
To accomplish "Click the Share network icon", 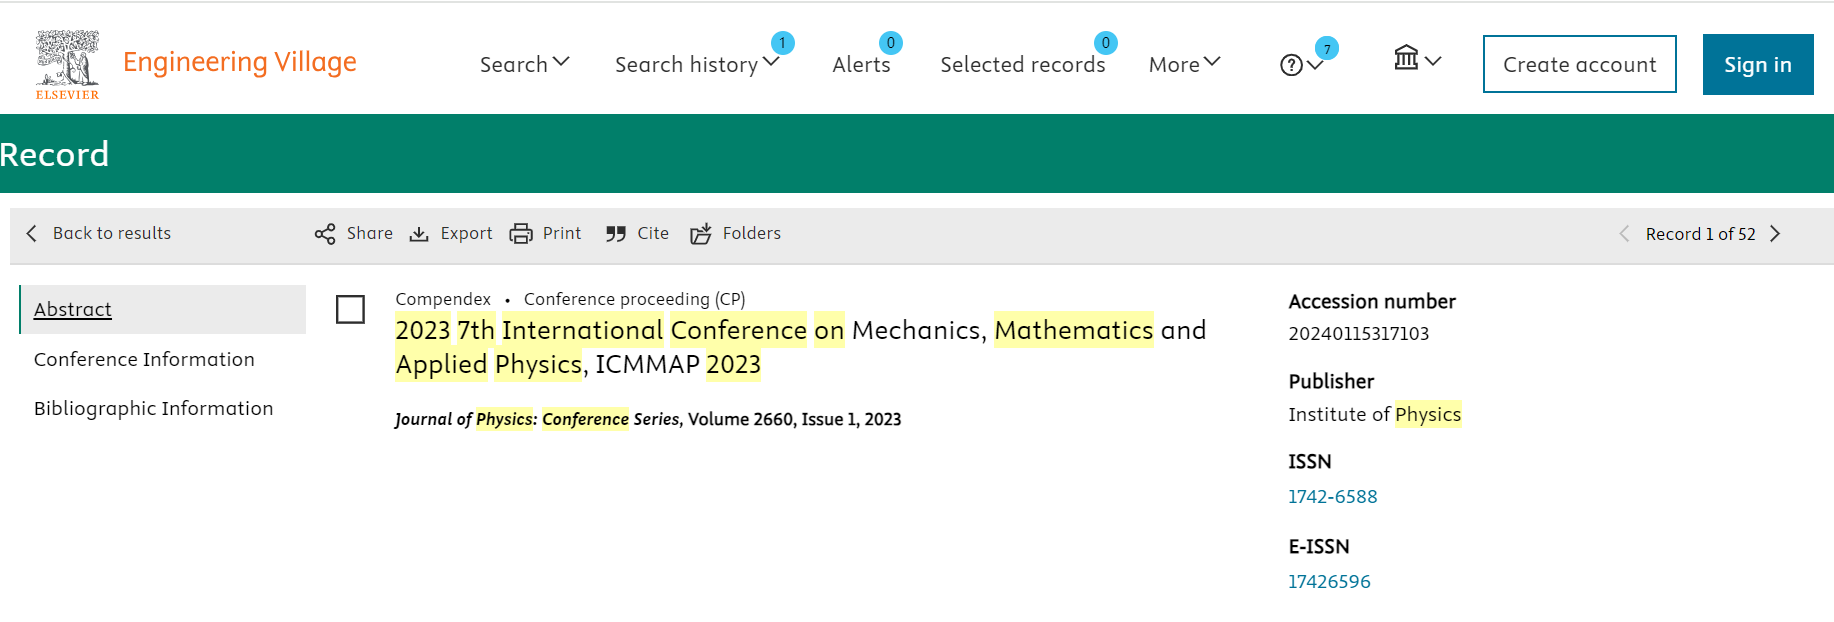I will point(325,234).
